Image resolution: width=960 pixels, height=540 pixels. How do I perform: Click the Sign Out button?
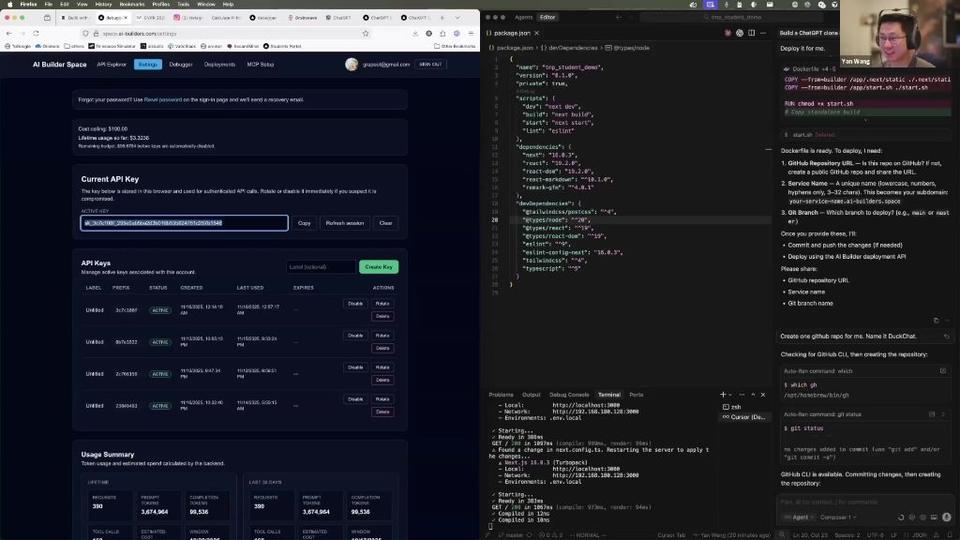(x=430, y=64)
